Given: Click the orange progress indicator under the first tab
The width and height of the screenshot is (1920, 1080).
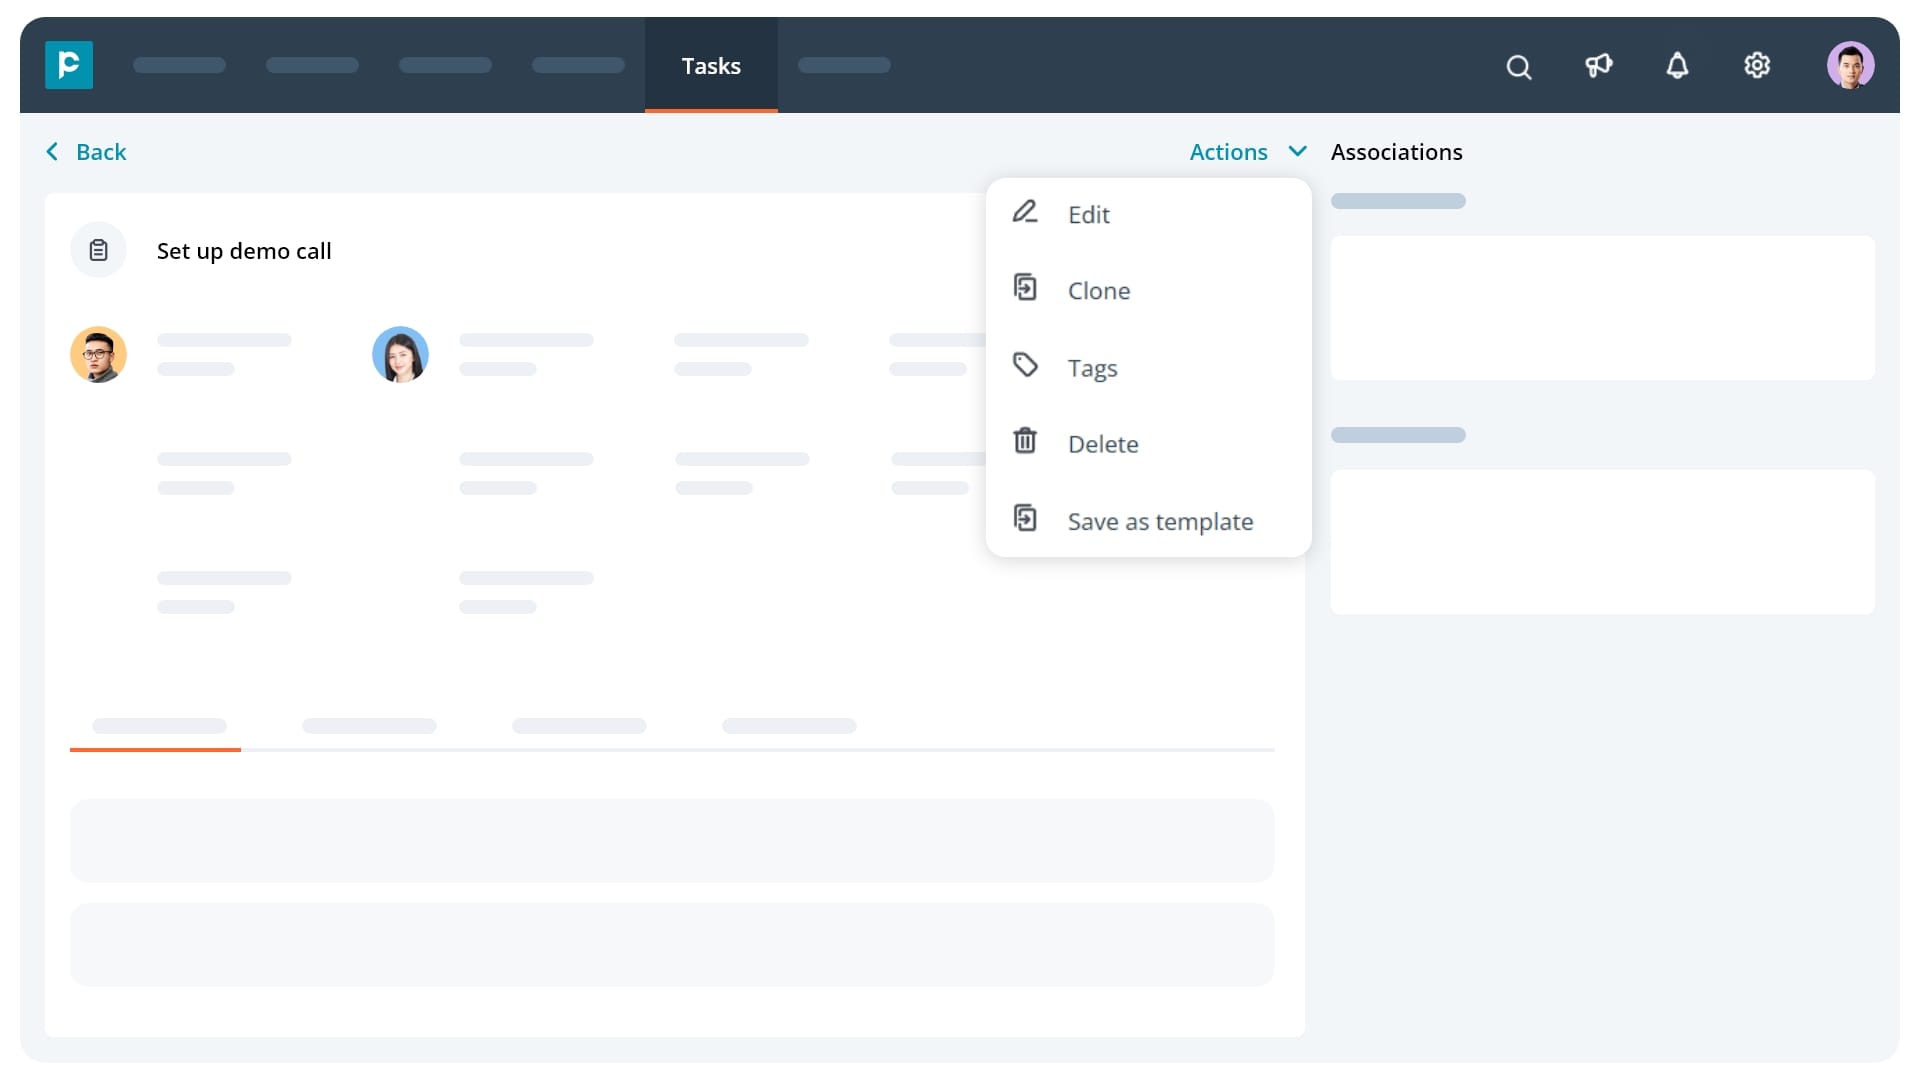Looking at the screenshot, I should point(155,750).
